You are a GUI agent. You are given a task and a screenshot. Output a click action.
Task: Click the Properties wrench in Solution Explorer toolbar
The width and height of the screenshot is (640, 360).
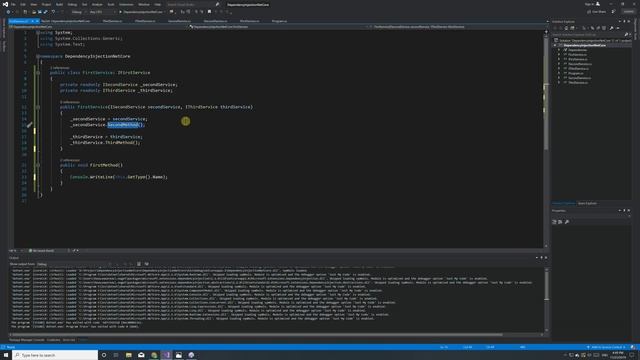[611, 28]
